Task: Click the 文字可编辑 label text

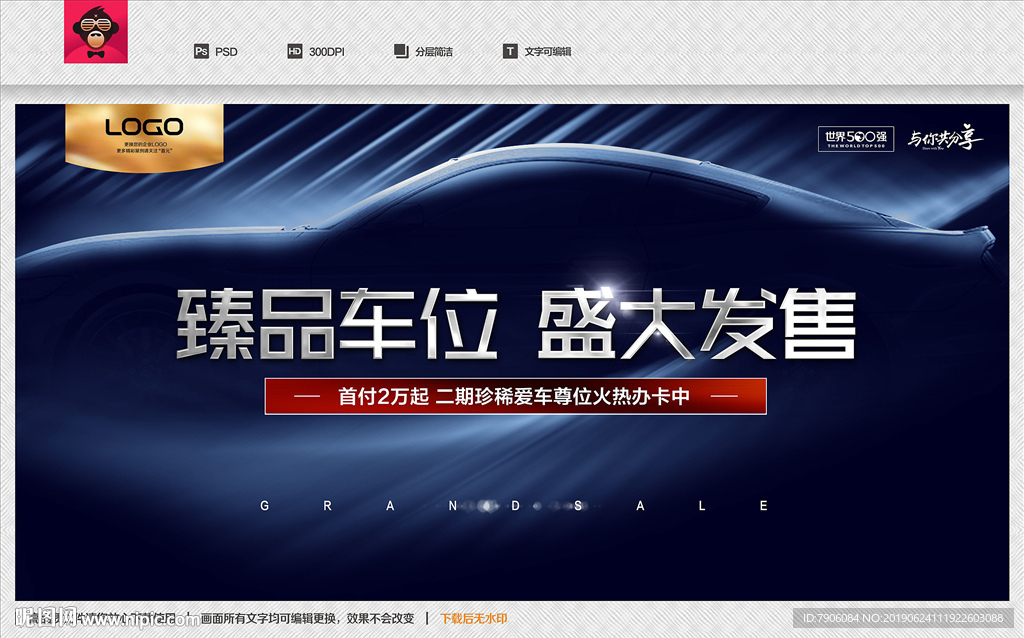Action: tap(548, 52)
